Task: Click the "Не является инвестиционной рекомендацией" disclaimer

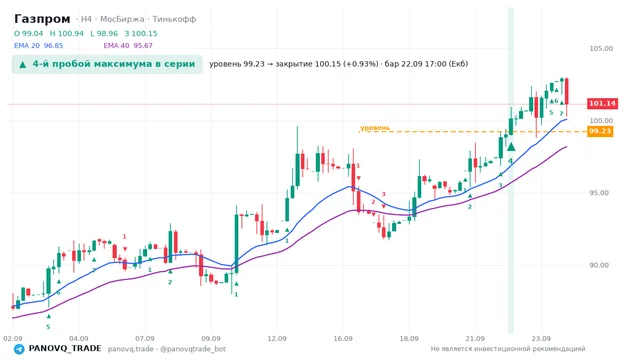Action: point(508,349)
